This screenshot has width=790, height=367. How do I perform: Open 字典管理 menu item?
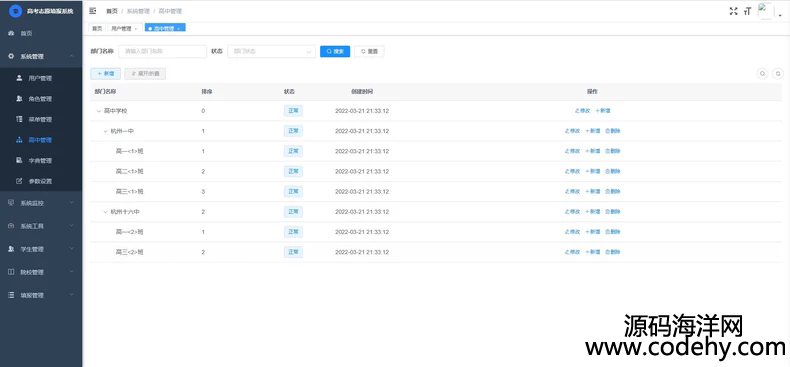pos(41,160)
